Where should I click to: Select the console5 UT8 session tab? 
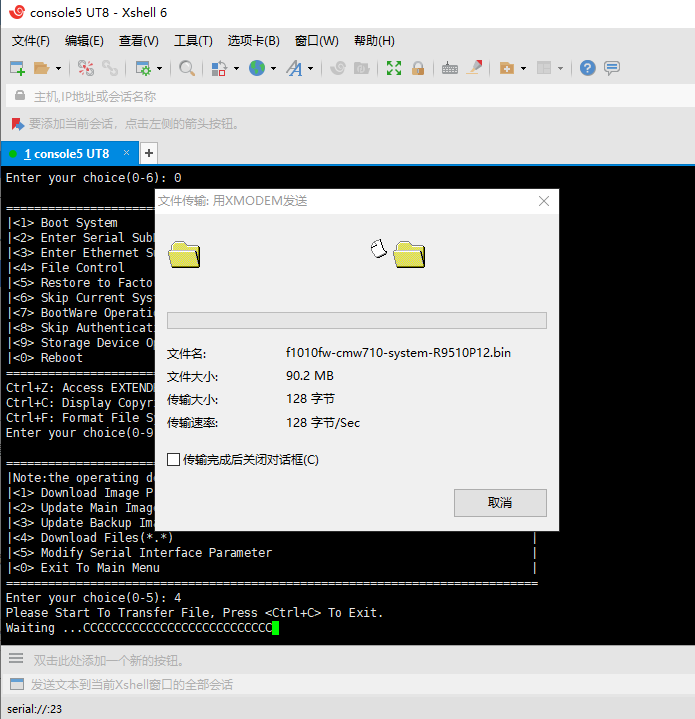coord(66,154)
